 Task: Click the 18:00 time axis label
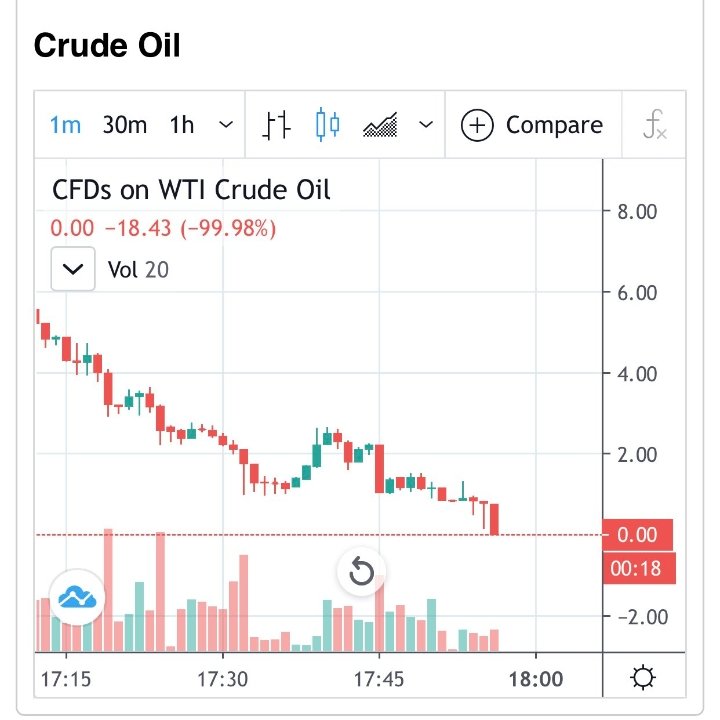pos(536,680)
